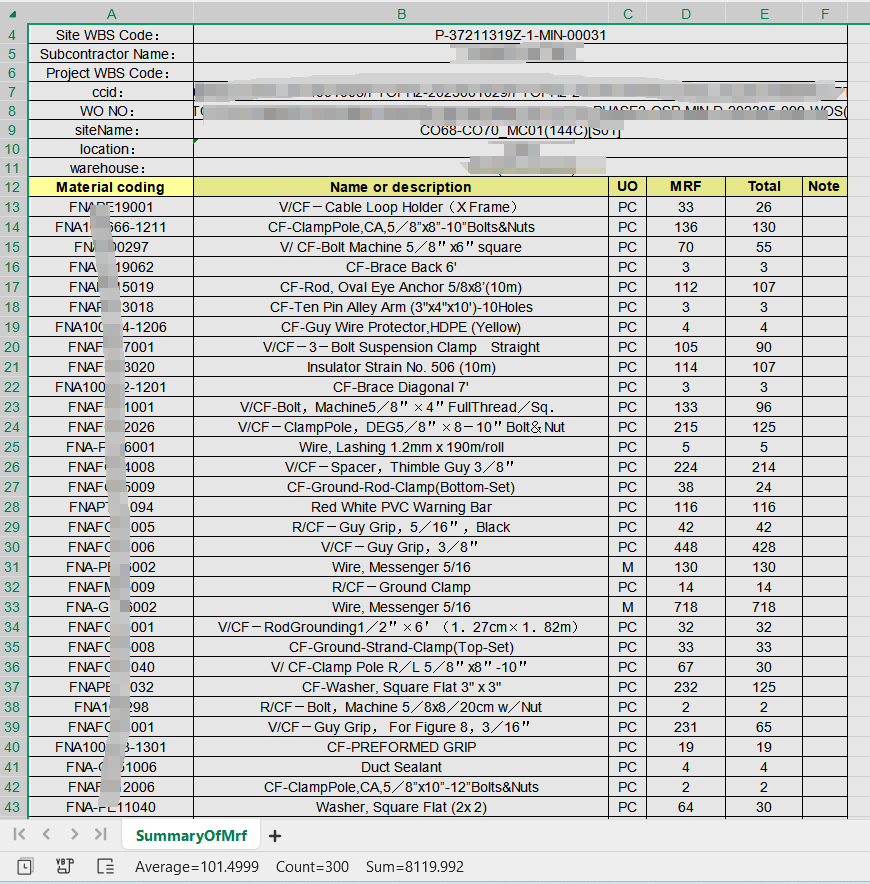
Task: Click CF-Rod, Oval Eye Anchor cell
Action: pyautogui.click(x=401, y=287)
